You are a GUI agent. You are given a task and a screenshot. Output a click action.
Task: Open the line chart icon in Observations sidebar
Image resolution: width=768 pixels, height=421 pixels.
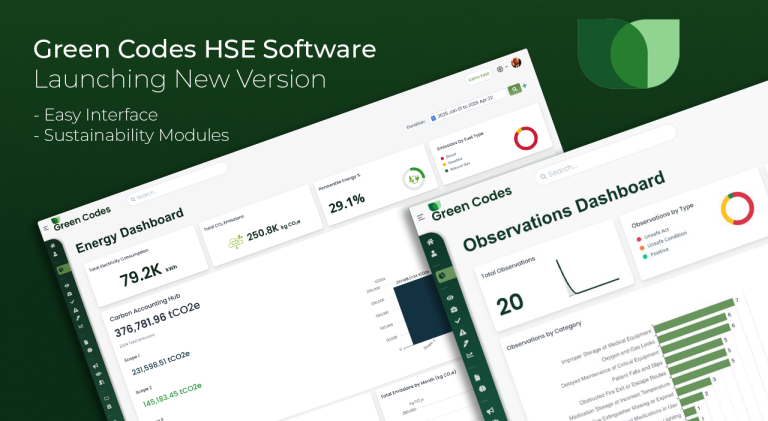[x=470, y=355]
